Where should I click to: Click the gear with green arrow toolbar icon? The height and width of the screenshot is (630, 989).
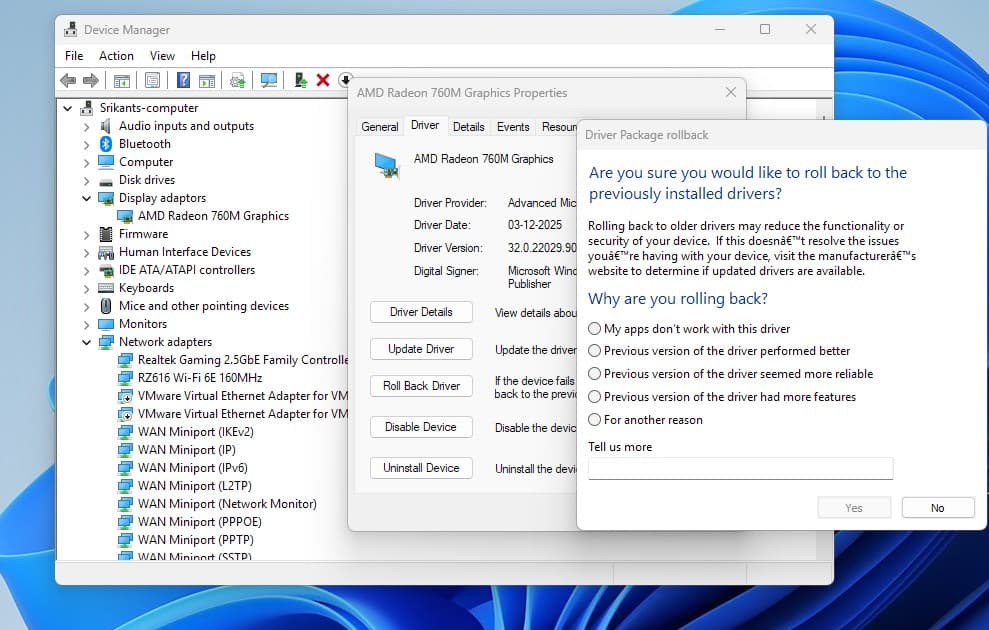(x=237, y=80)
